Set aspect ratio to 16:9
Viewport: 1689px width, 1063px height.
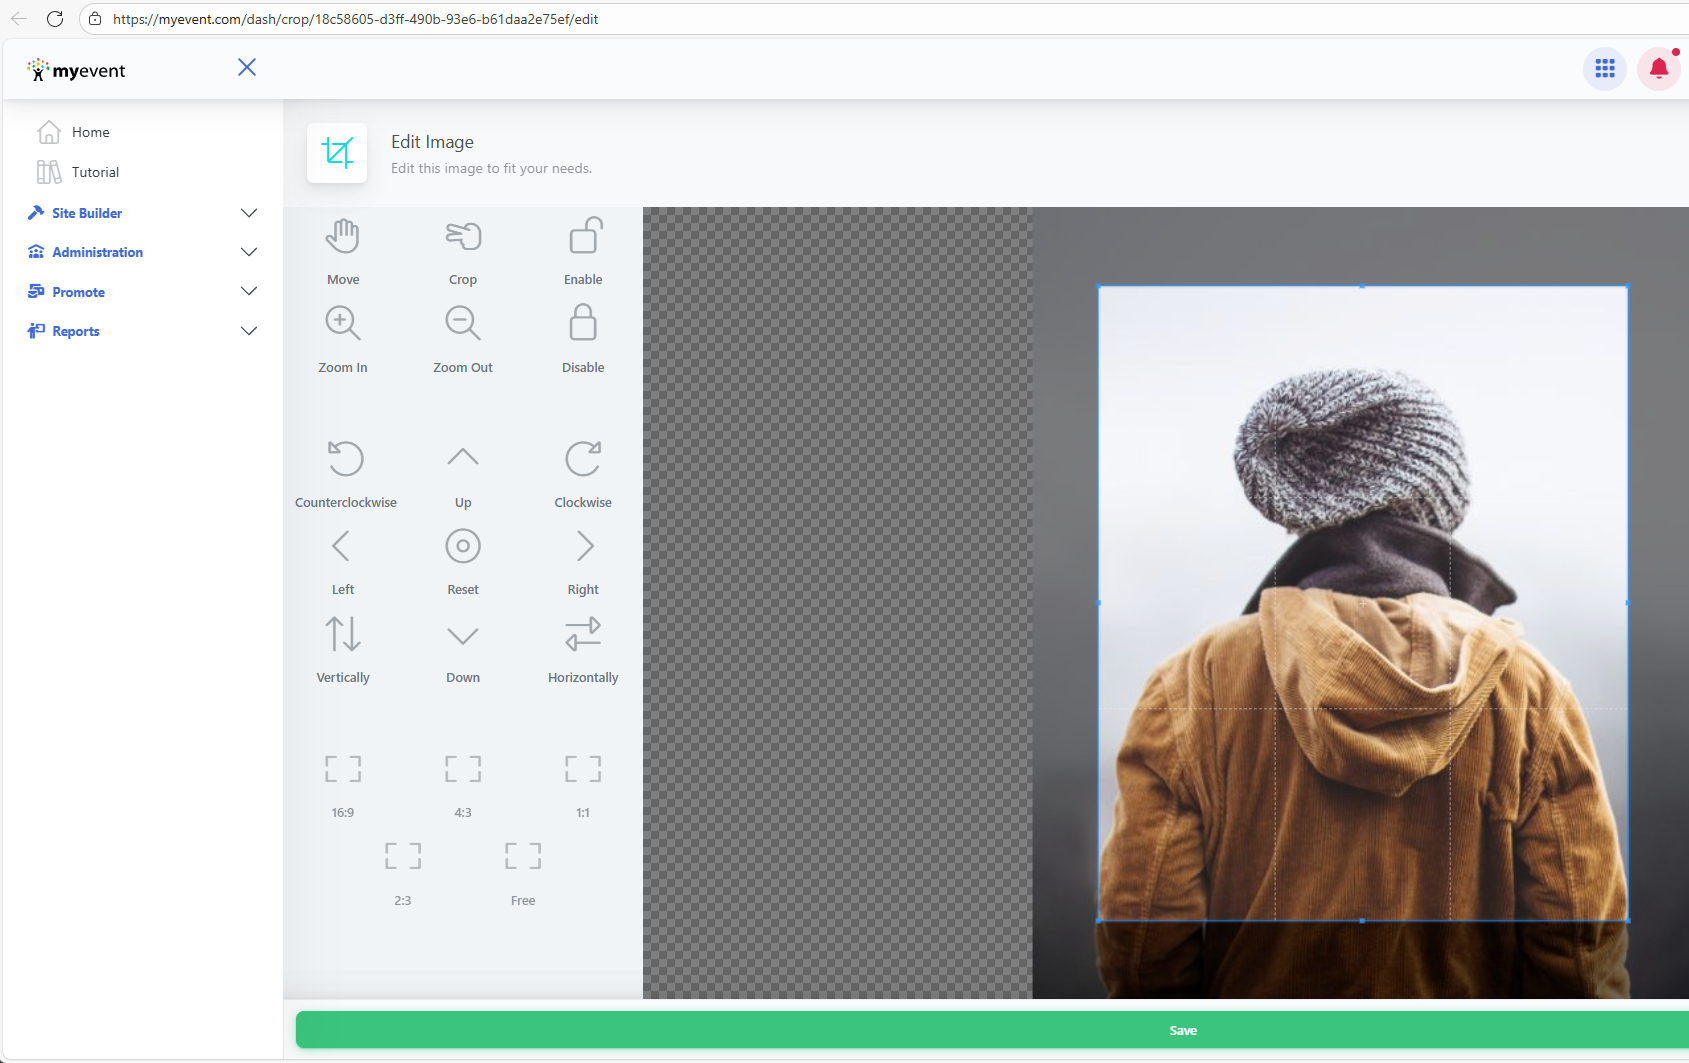click(x=342, y=769)
